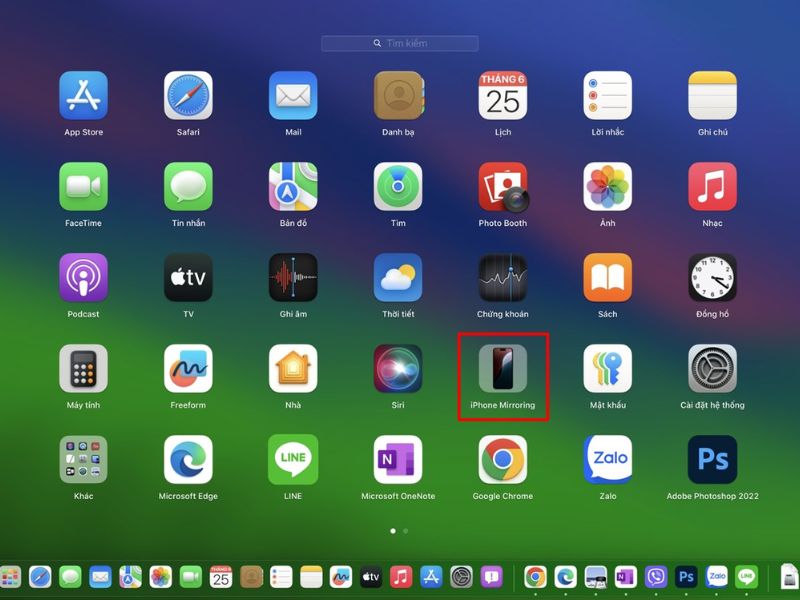Launch Google Chrome from Launchpad
800x600 pixels.
tap(503, 459)
